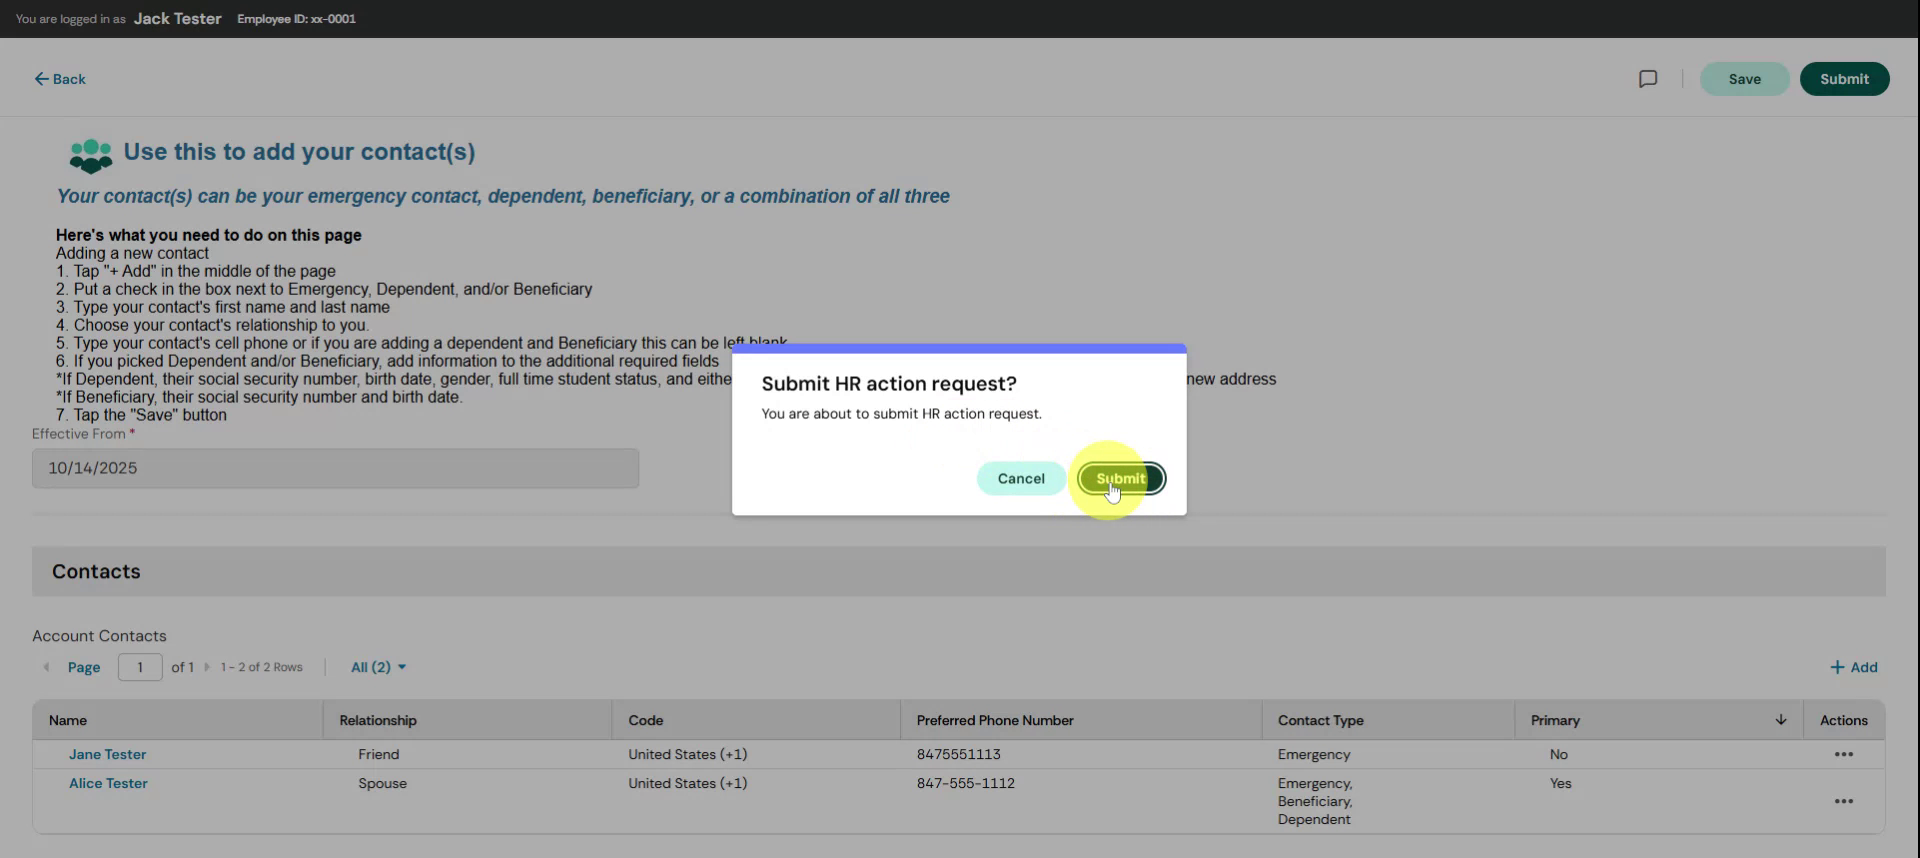Go to previous page arrow
The image size is (1920, 858).
point(46,667)
